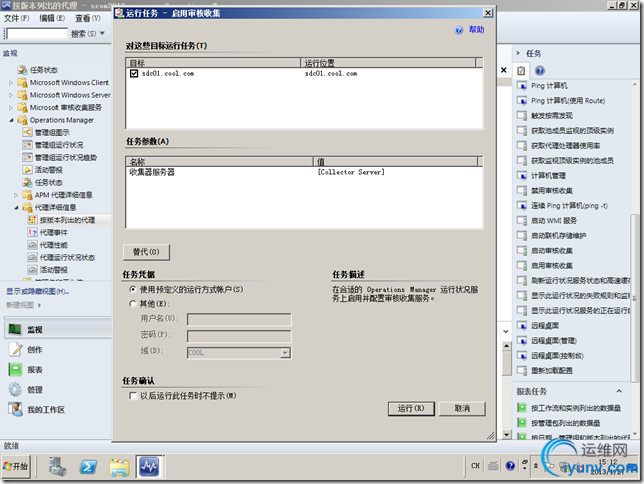Open the 管理 administration gear icon
The image size is (644, 484).
(16, 389)
